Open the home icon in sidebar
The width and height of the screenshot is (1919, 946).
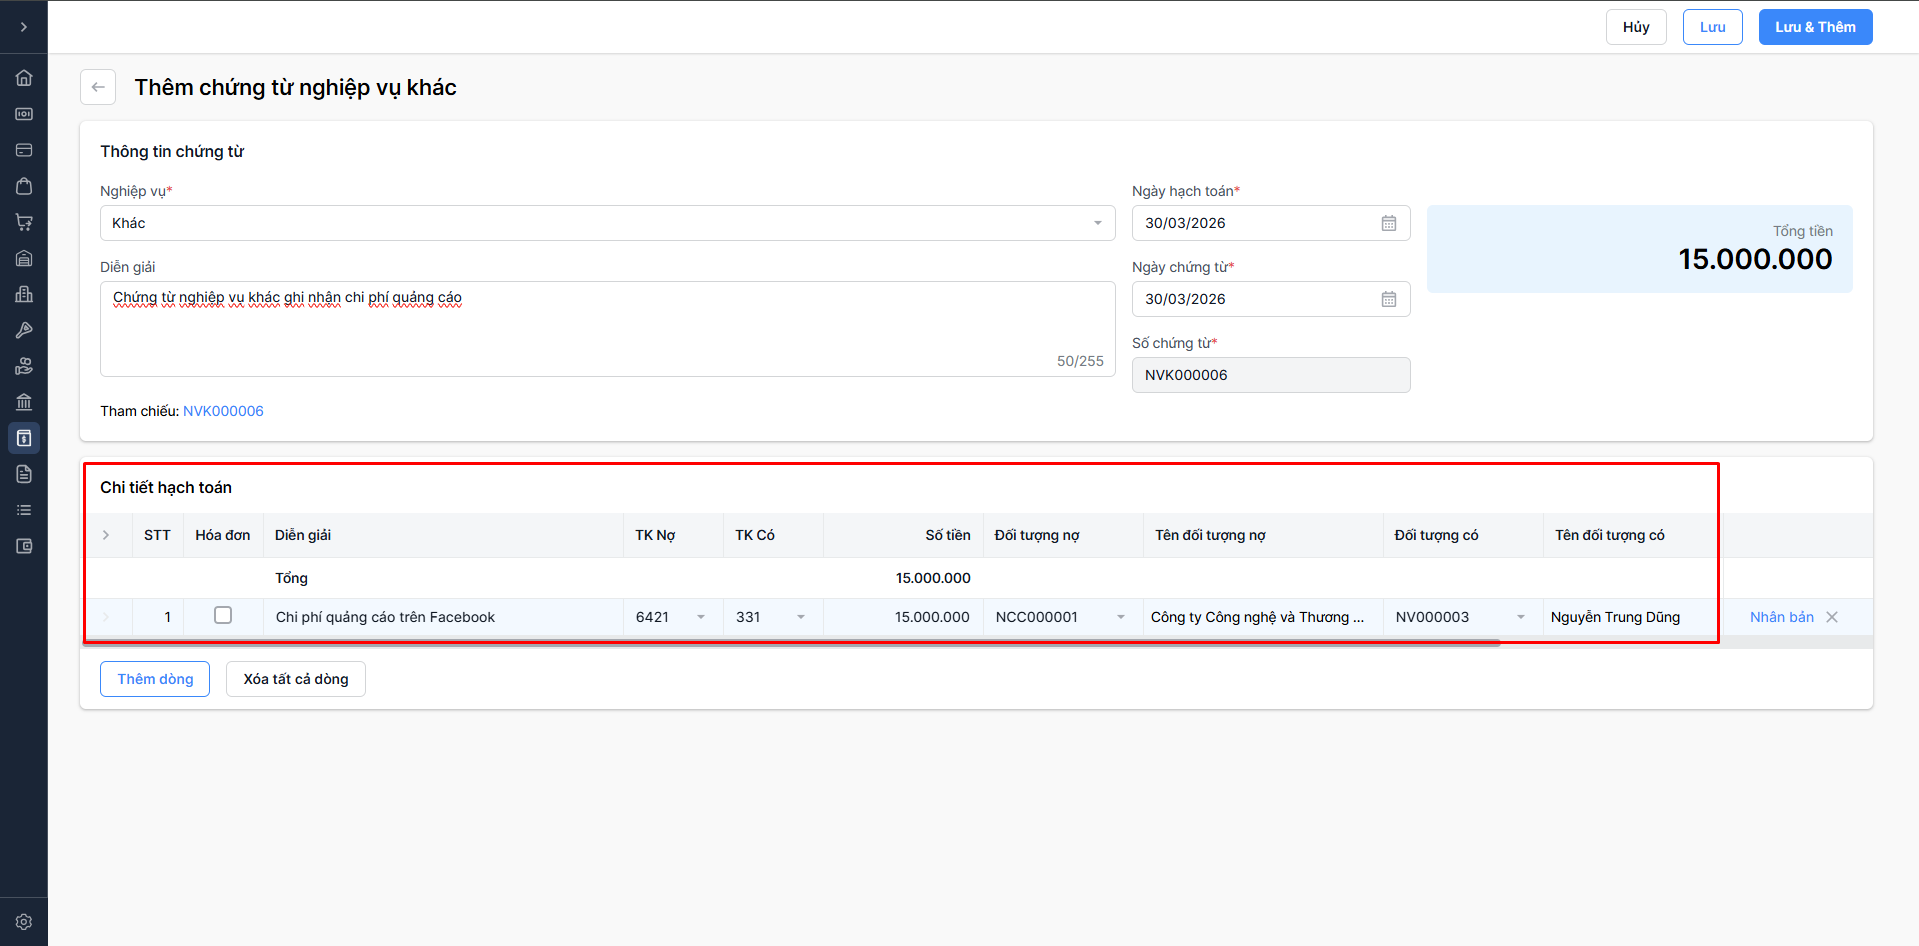24,78
